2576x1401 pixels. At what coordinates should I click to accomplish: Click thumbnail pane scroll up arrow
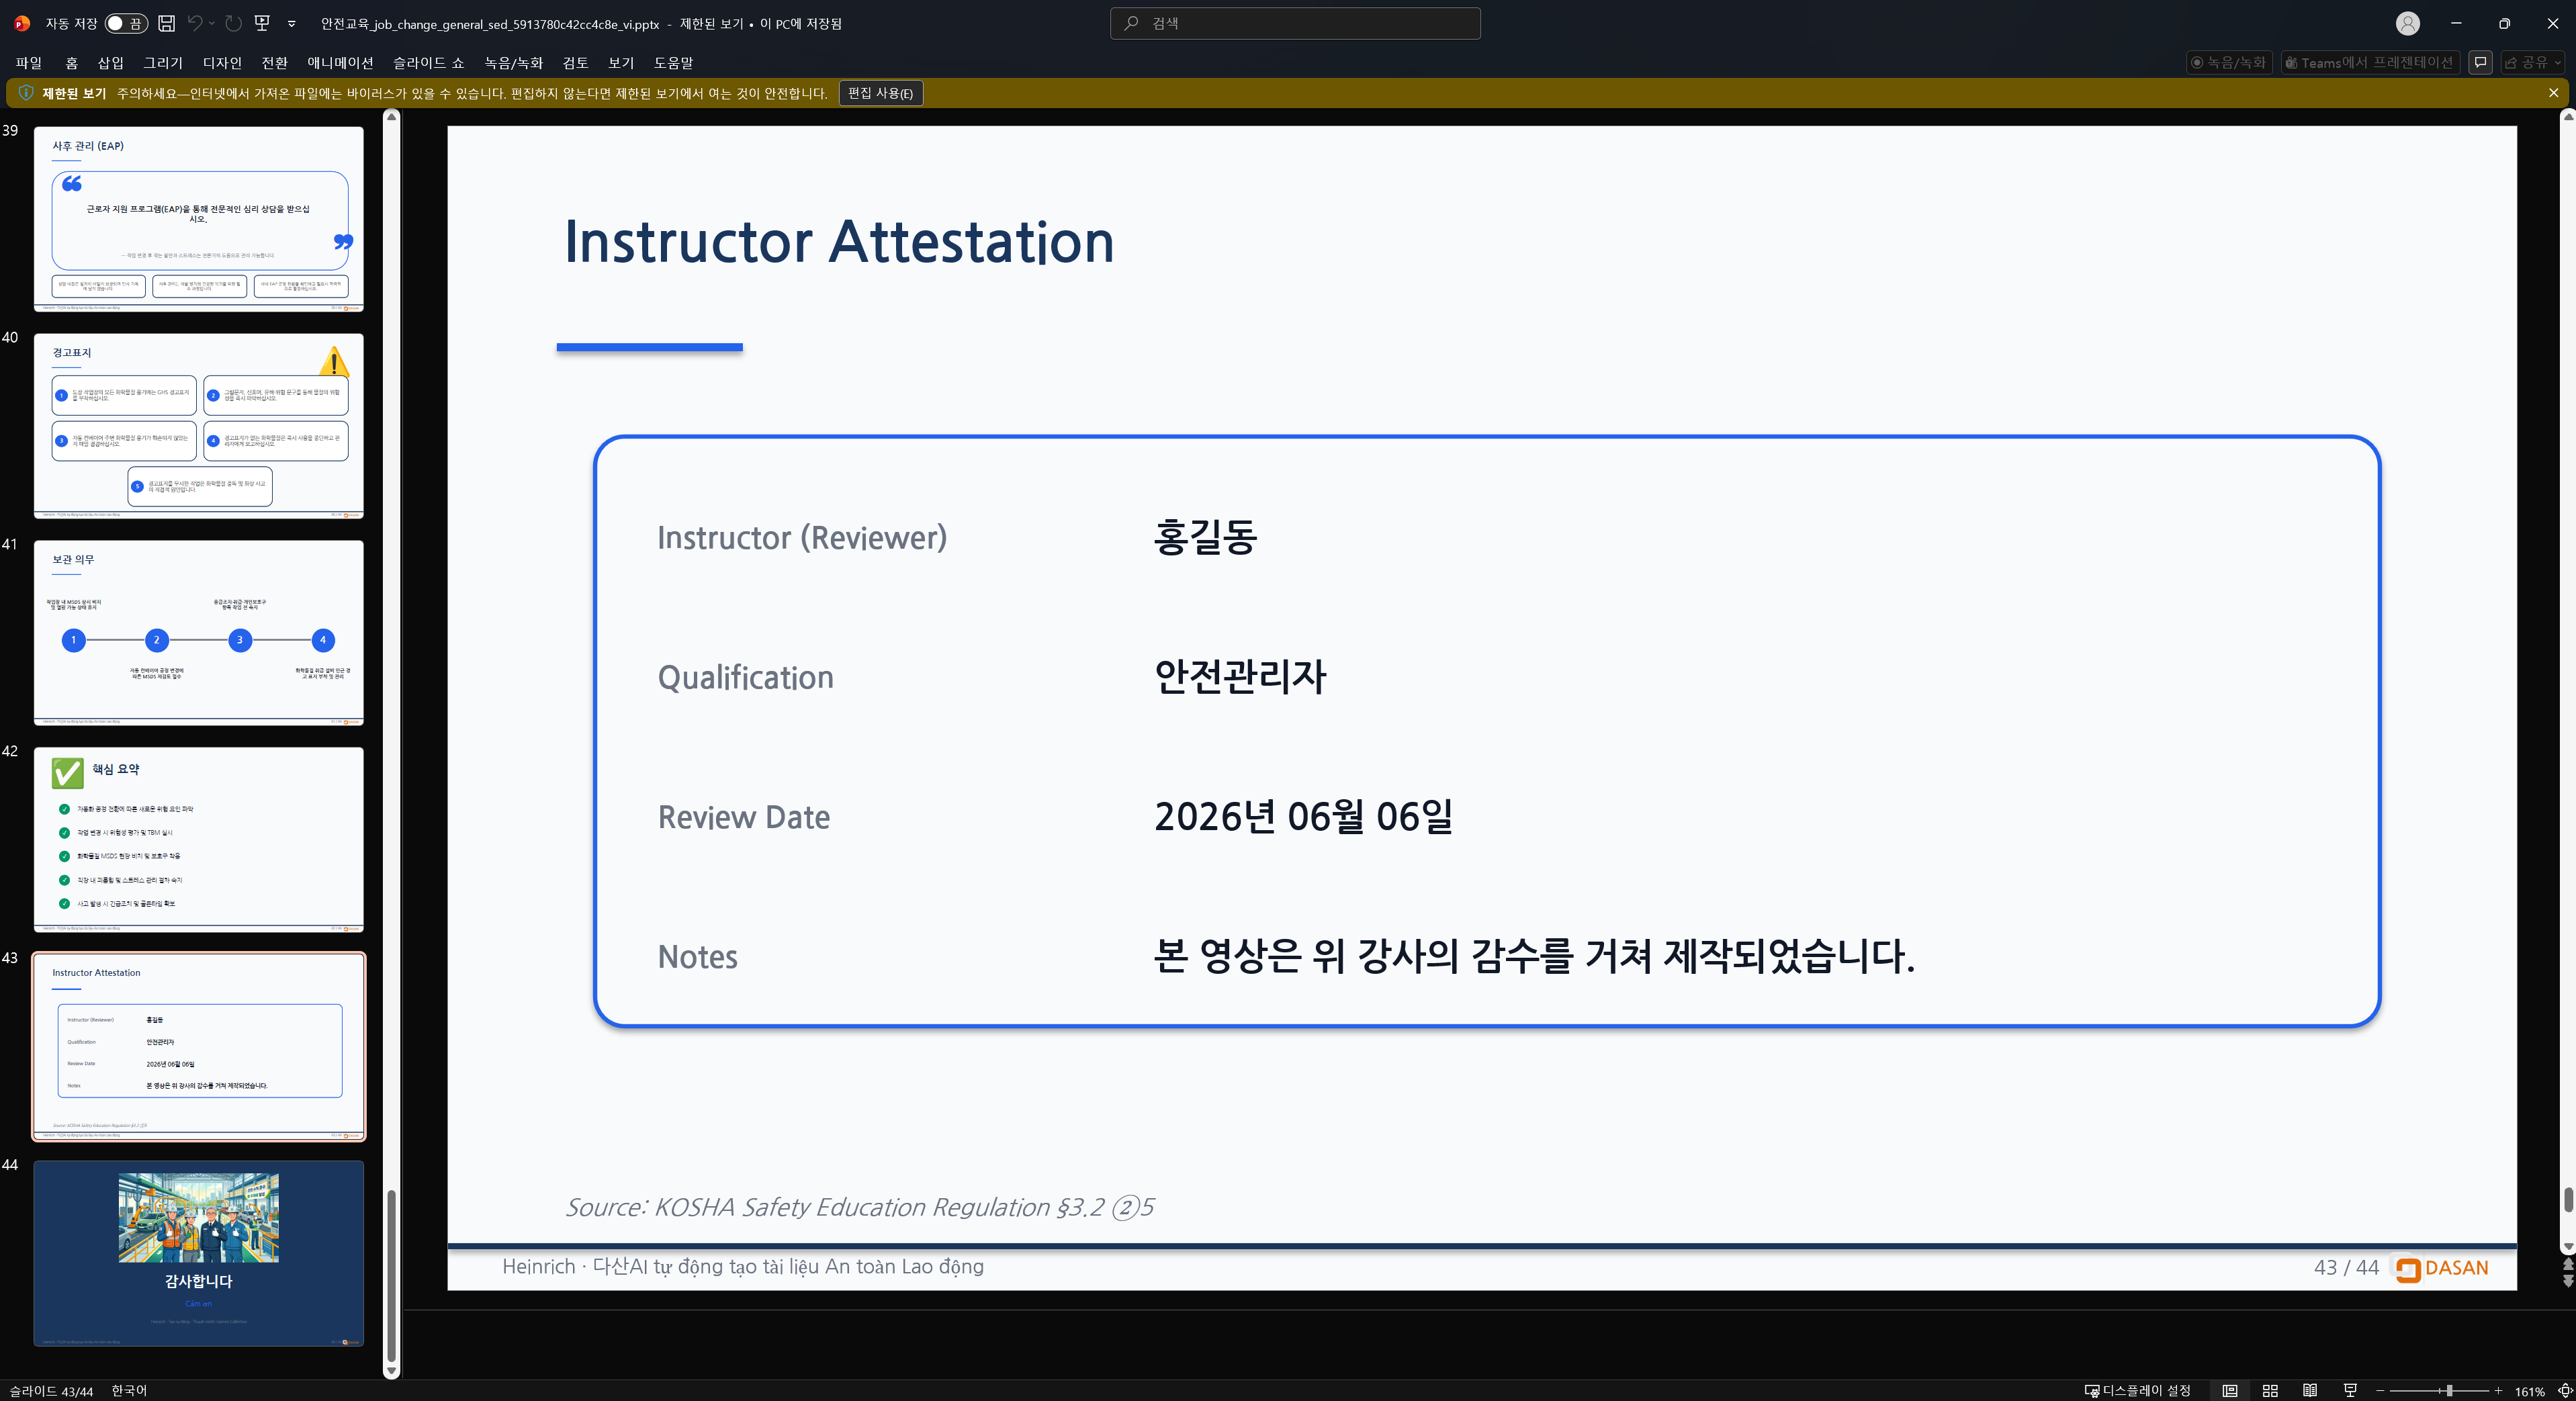(x=391, y=117)
